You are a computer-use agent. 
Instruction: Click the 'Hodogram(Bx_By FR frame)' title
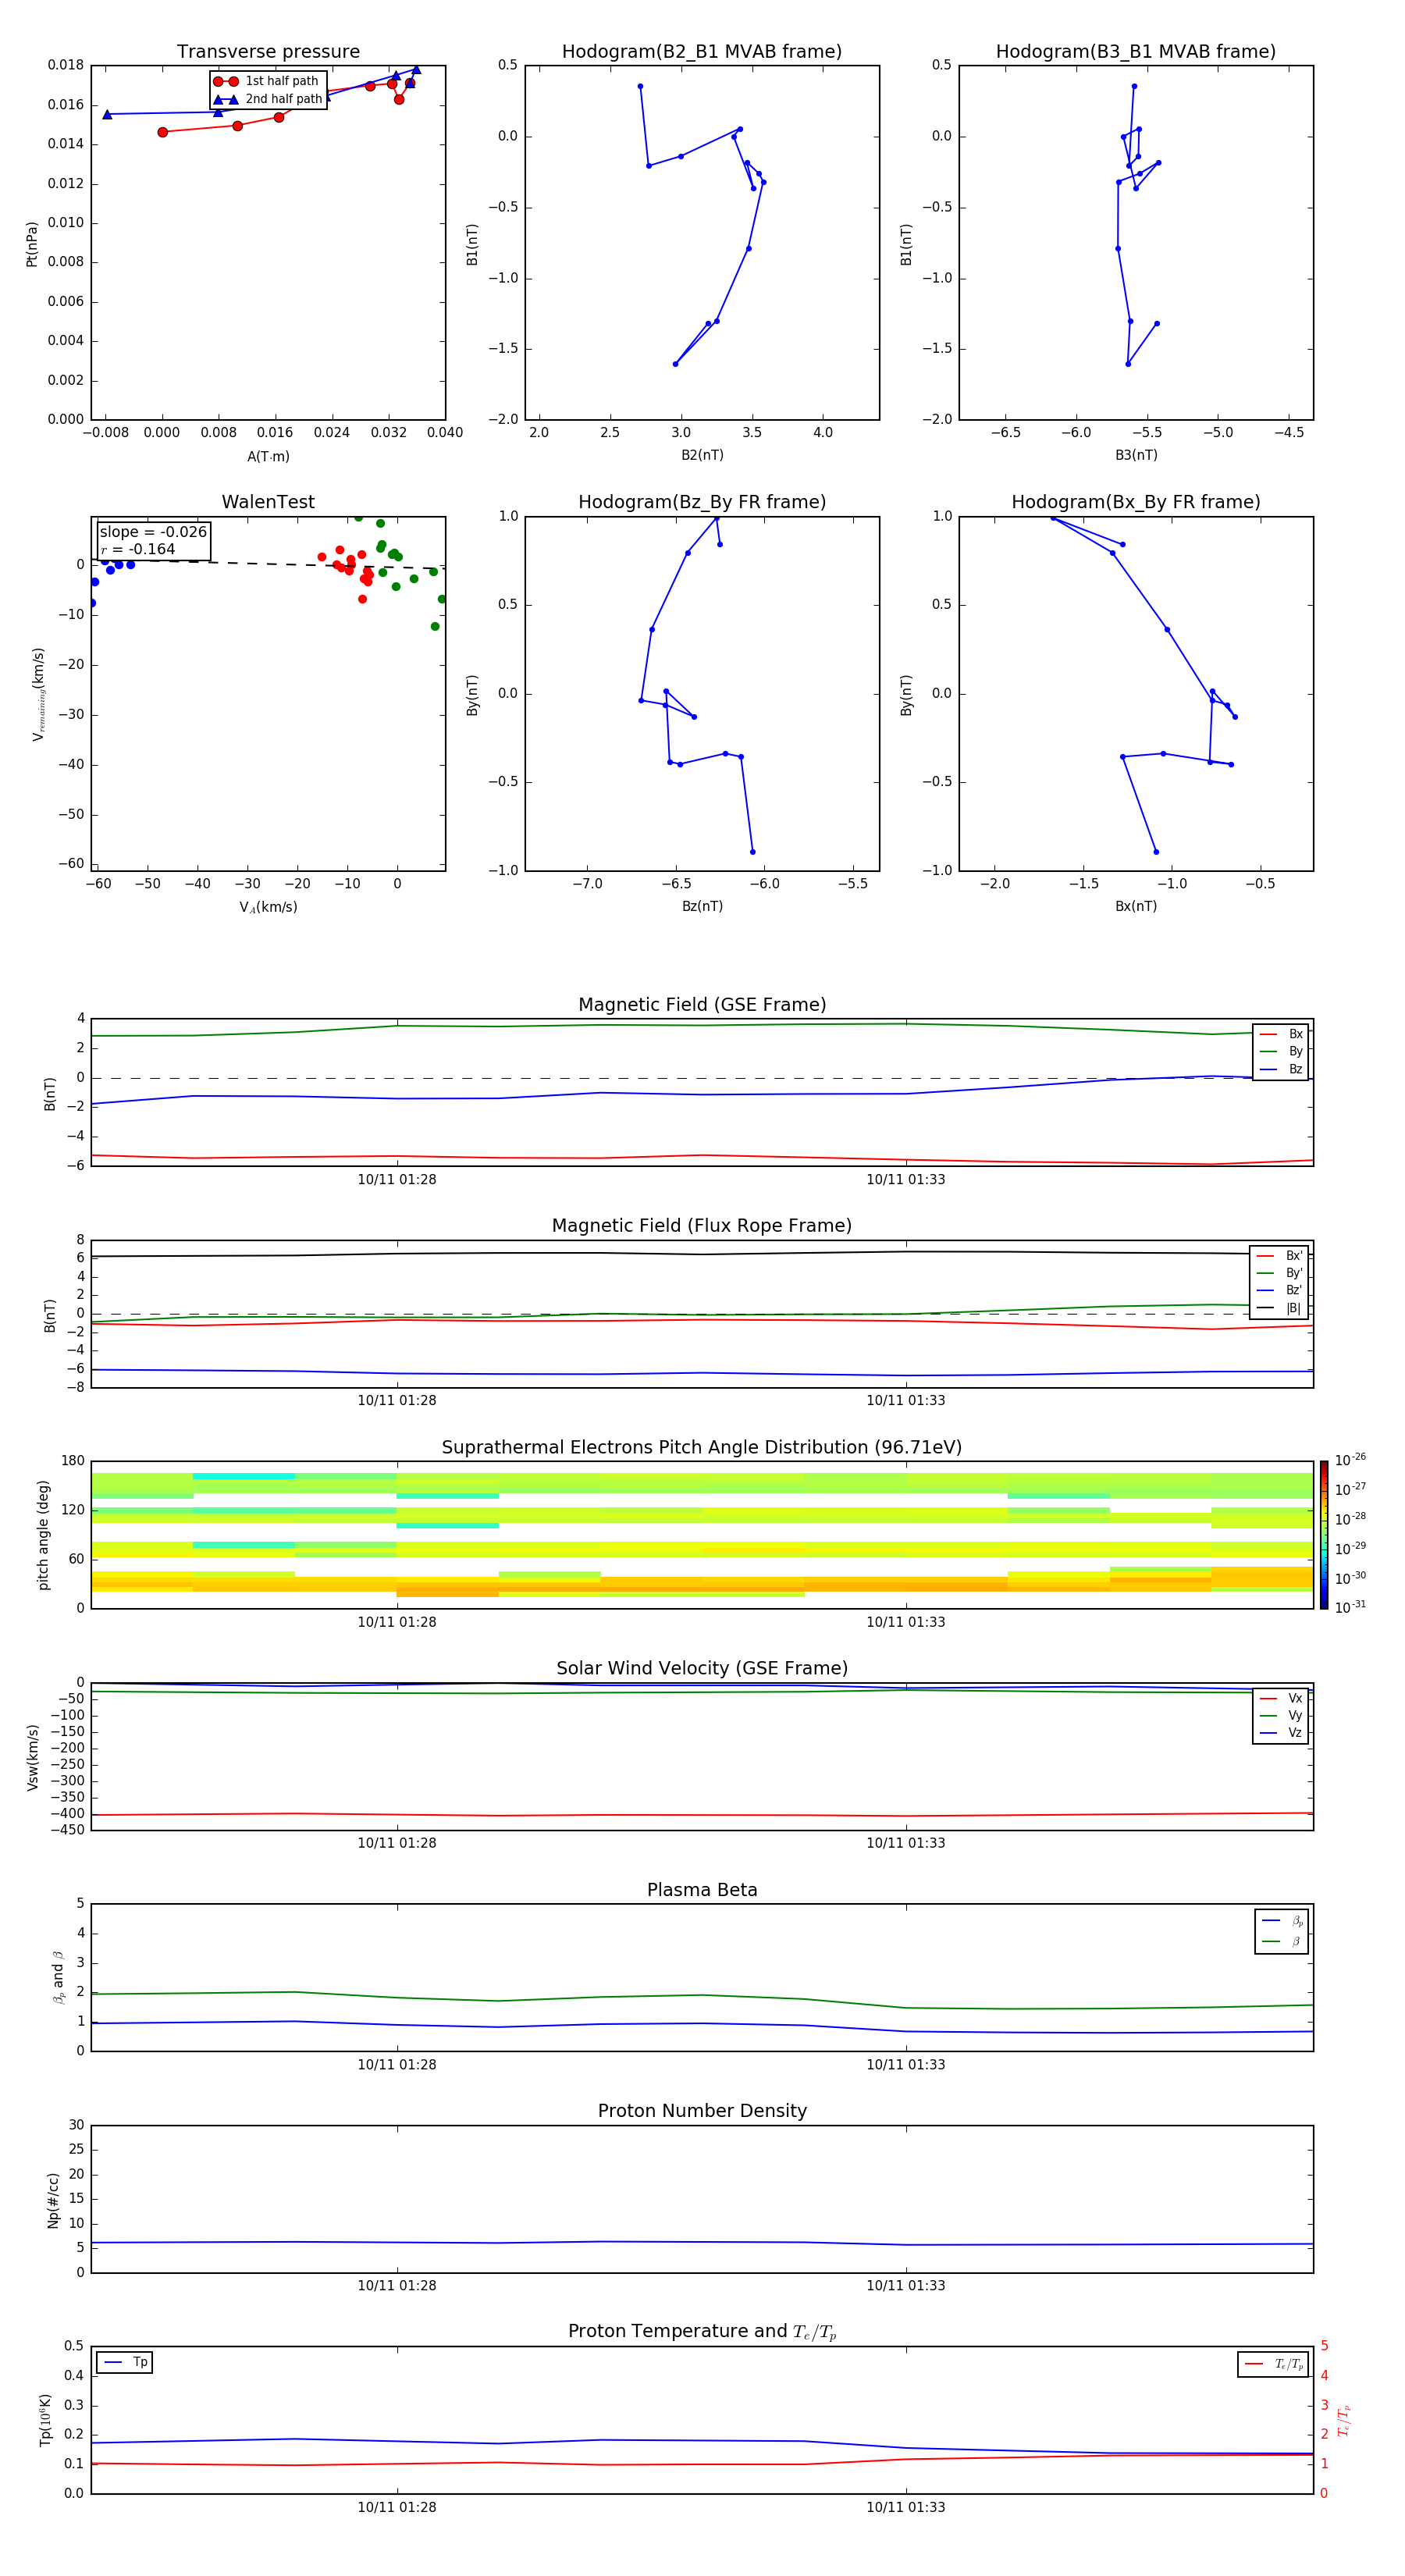pos(1136,502)
